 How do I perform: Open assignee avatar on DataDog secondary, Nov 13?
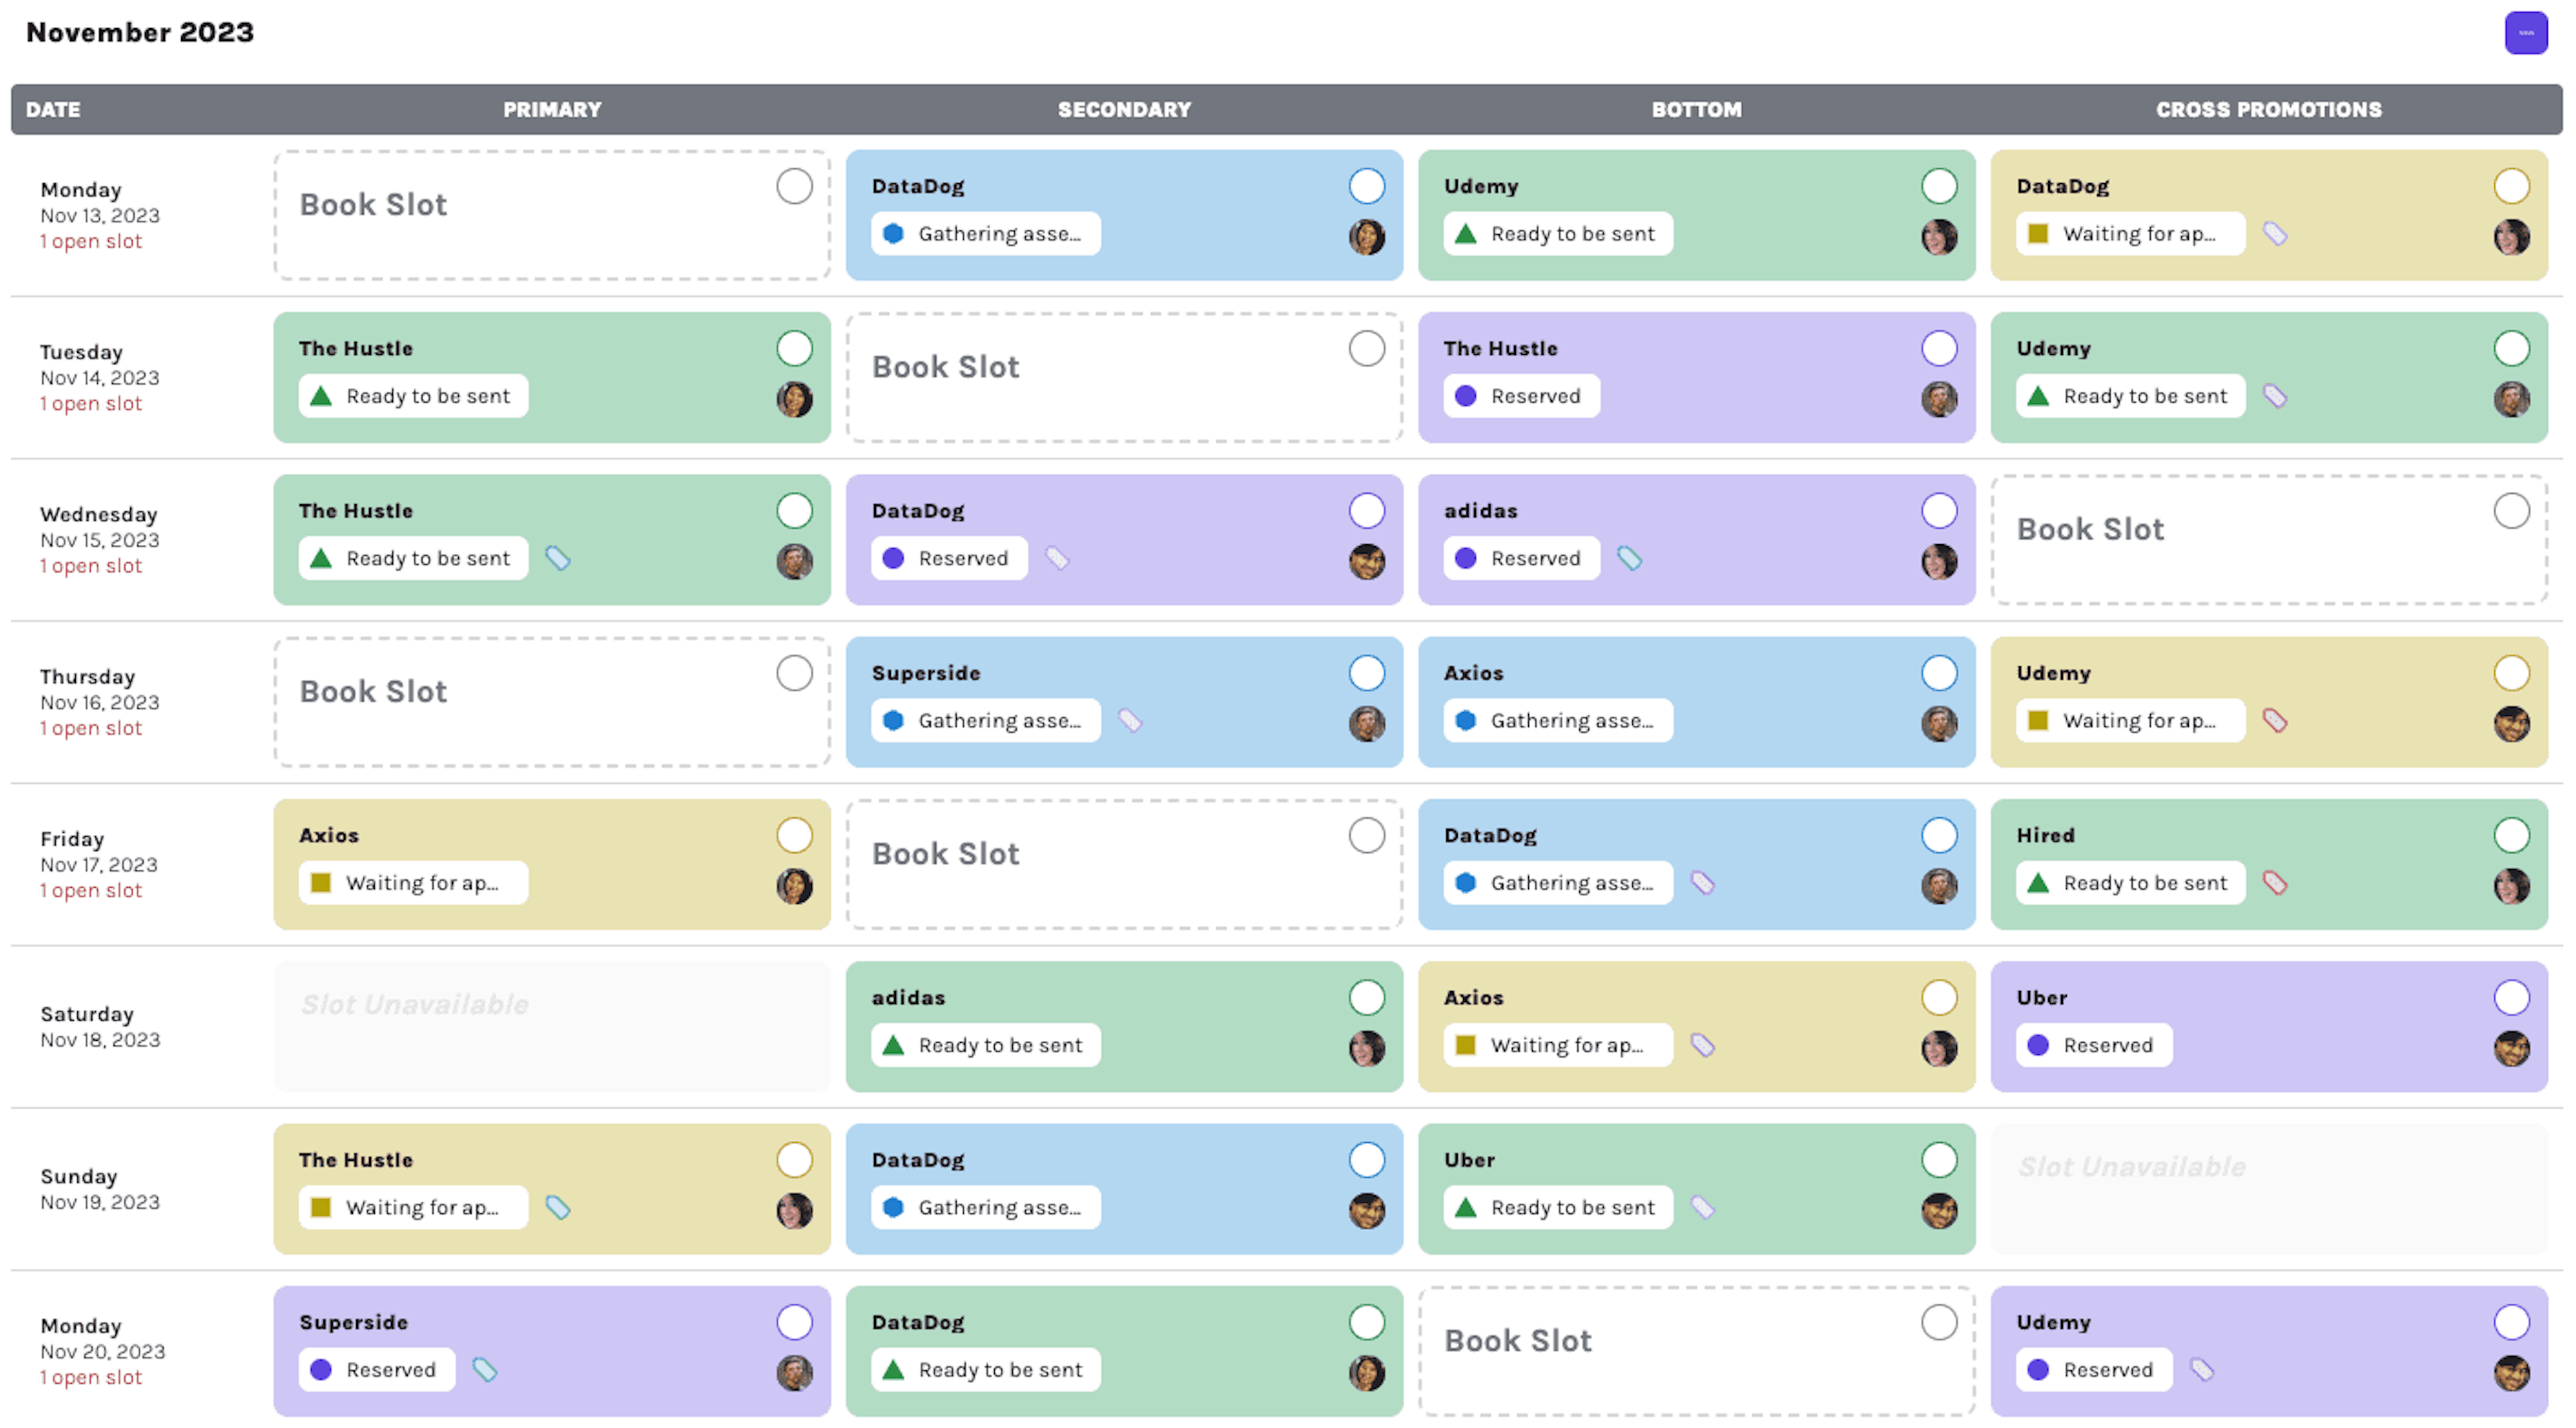coord(1366,237)
